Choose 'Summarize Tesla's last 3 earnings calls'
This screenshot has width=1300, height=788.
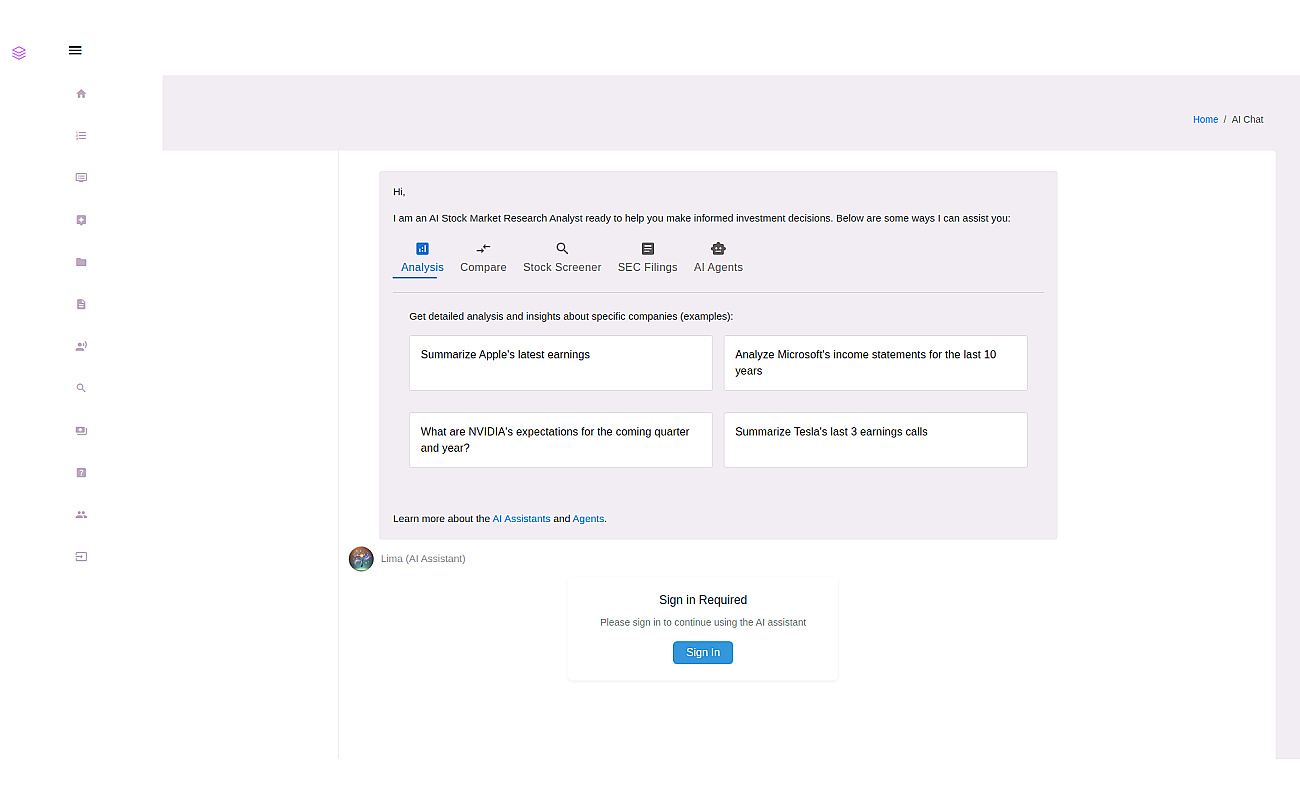coord(876,440)
